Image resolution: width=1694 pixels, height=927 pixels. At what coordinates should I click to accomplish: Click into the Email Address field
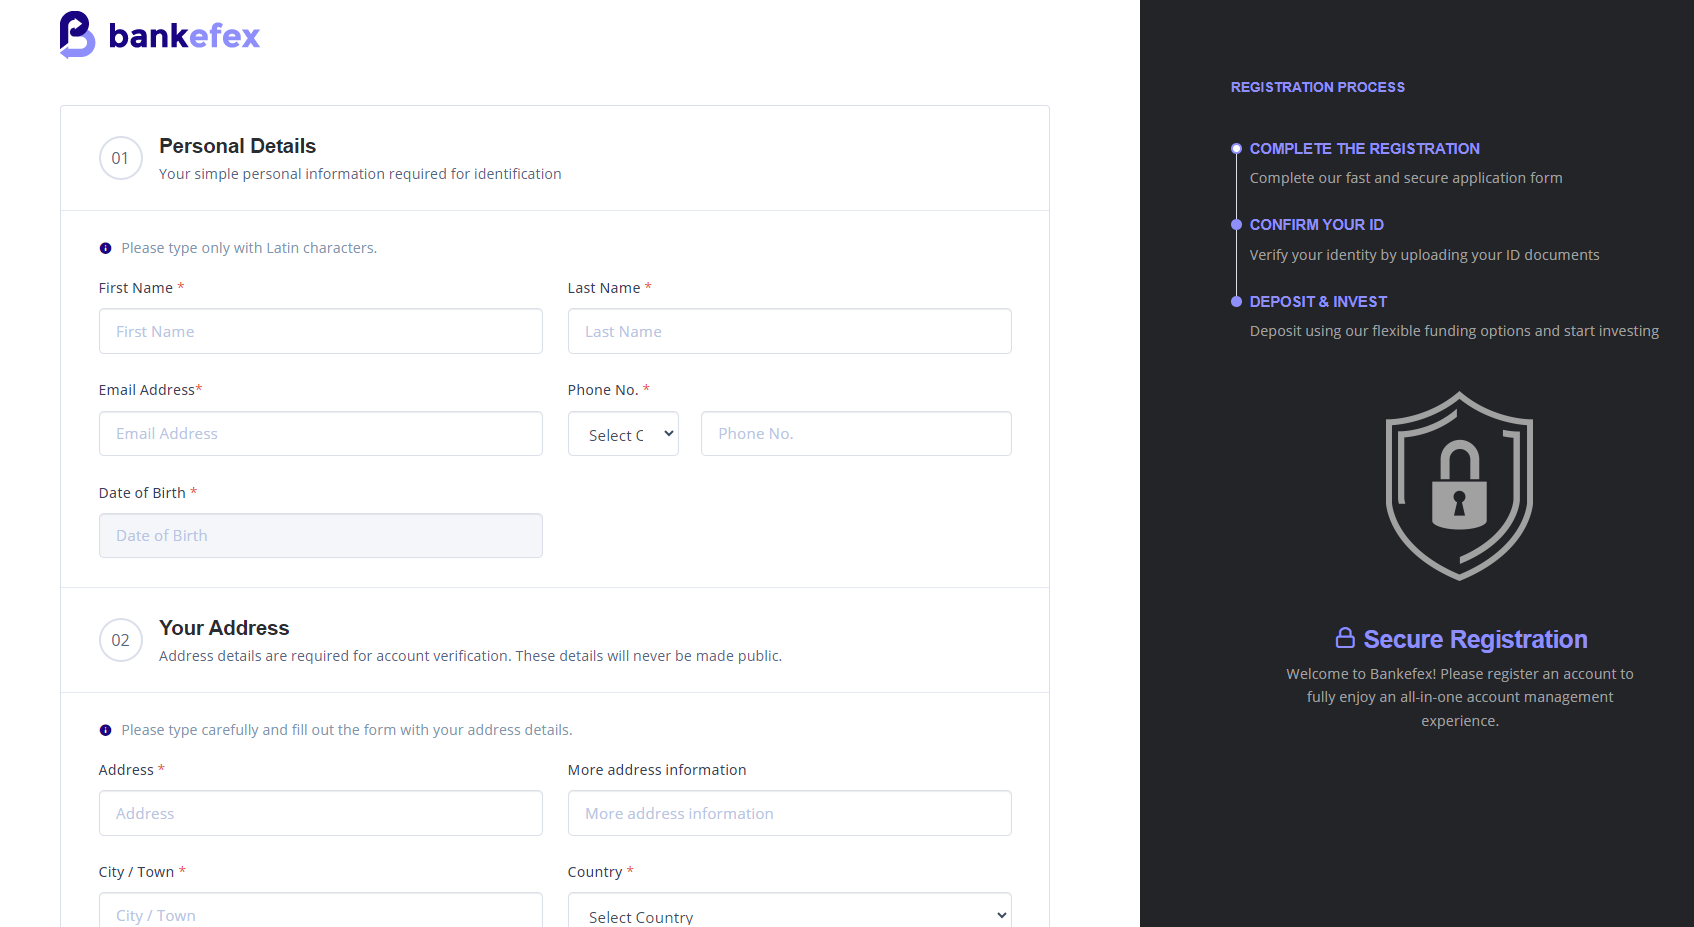tap(321, 434)
